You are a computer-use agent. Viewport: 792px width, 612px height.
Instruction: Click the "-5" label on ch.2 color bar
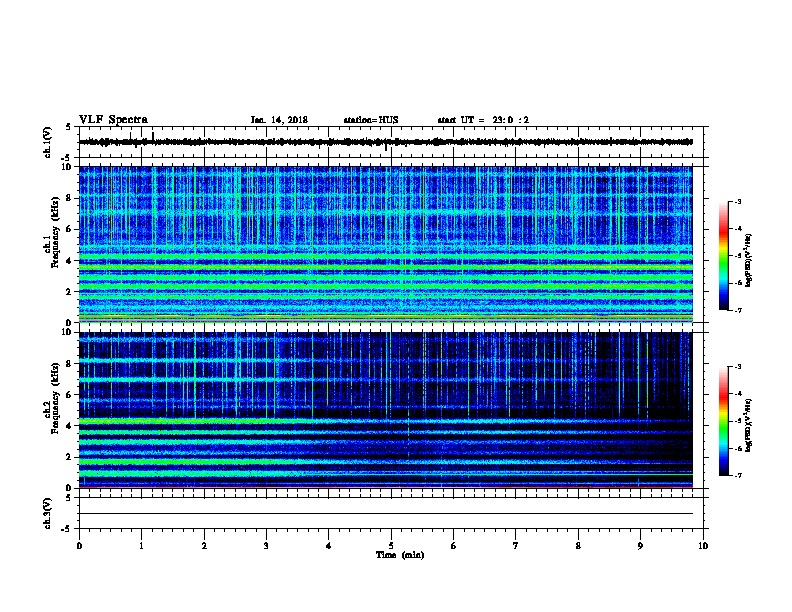coord(737,421)
